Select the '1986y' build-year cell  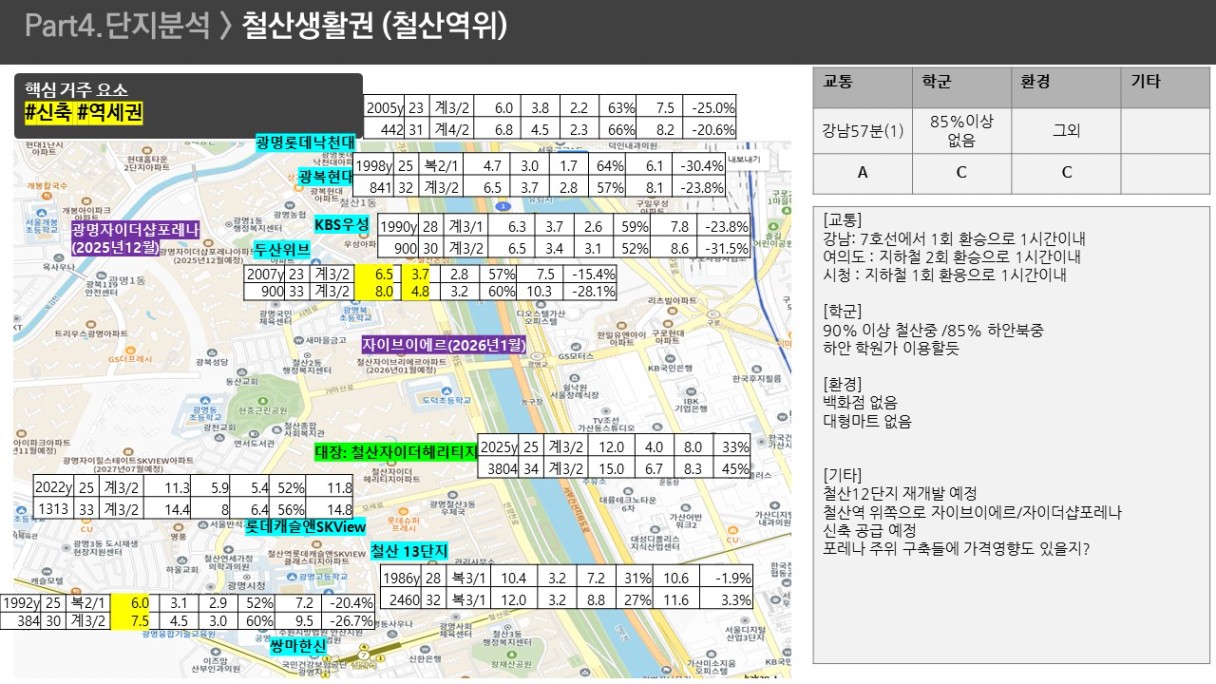pos(402,578)
